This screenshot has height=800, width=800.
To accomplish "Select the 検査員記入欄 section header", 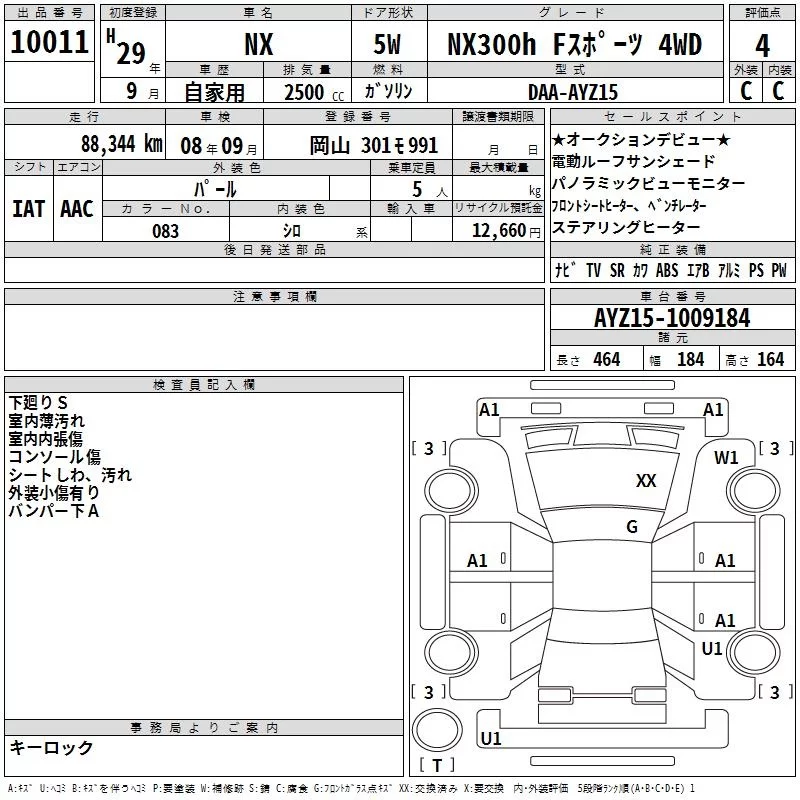I will pyautogui.click(x=204, y=385).
